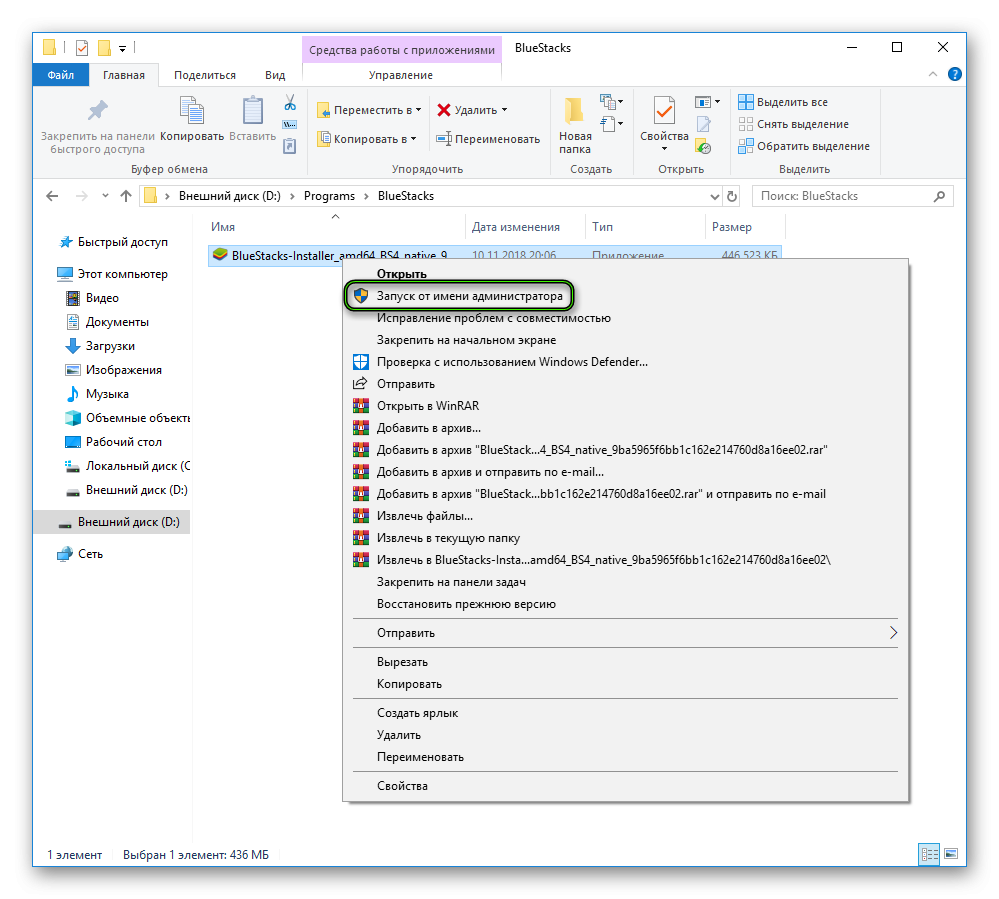Expand the Копировать в dropdown
The image size is (999, 899).
413,139
